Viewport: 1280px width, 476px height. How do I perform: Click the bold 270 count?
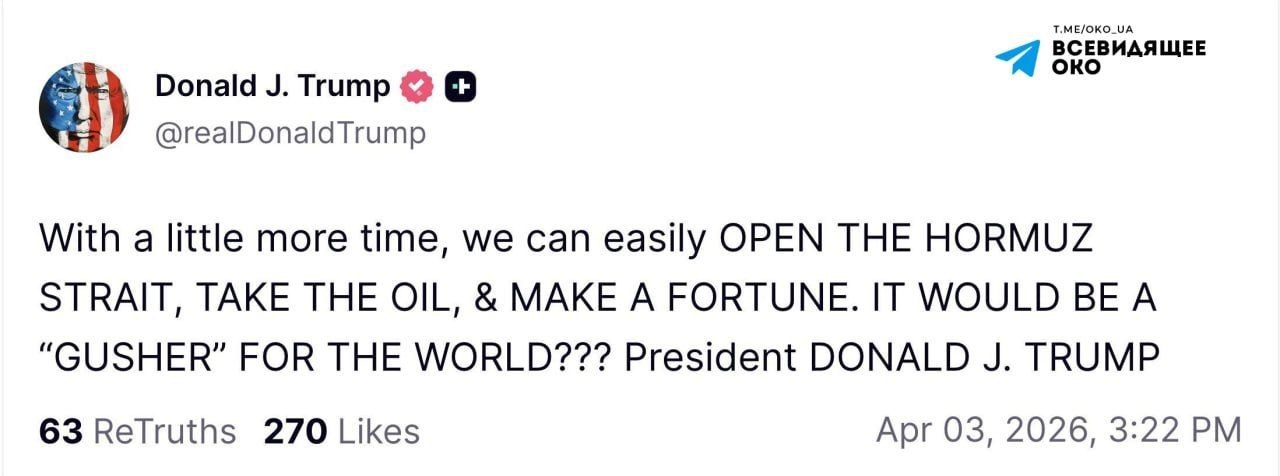(x=295, y=431)
